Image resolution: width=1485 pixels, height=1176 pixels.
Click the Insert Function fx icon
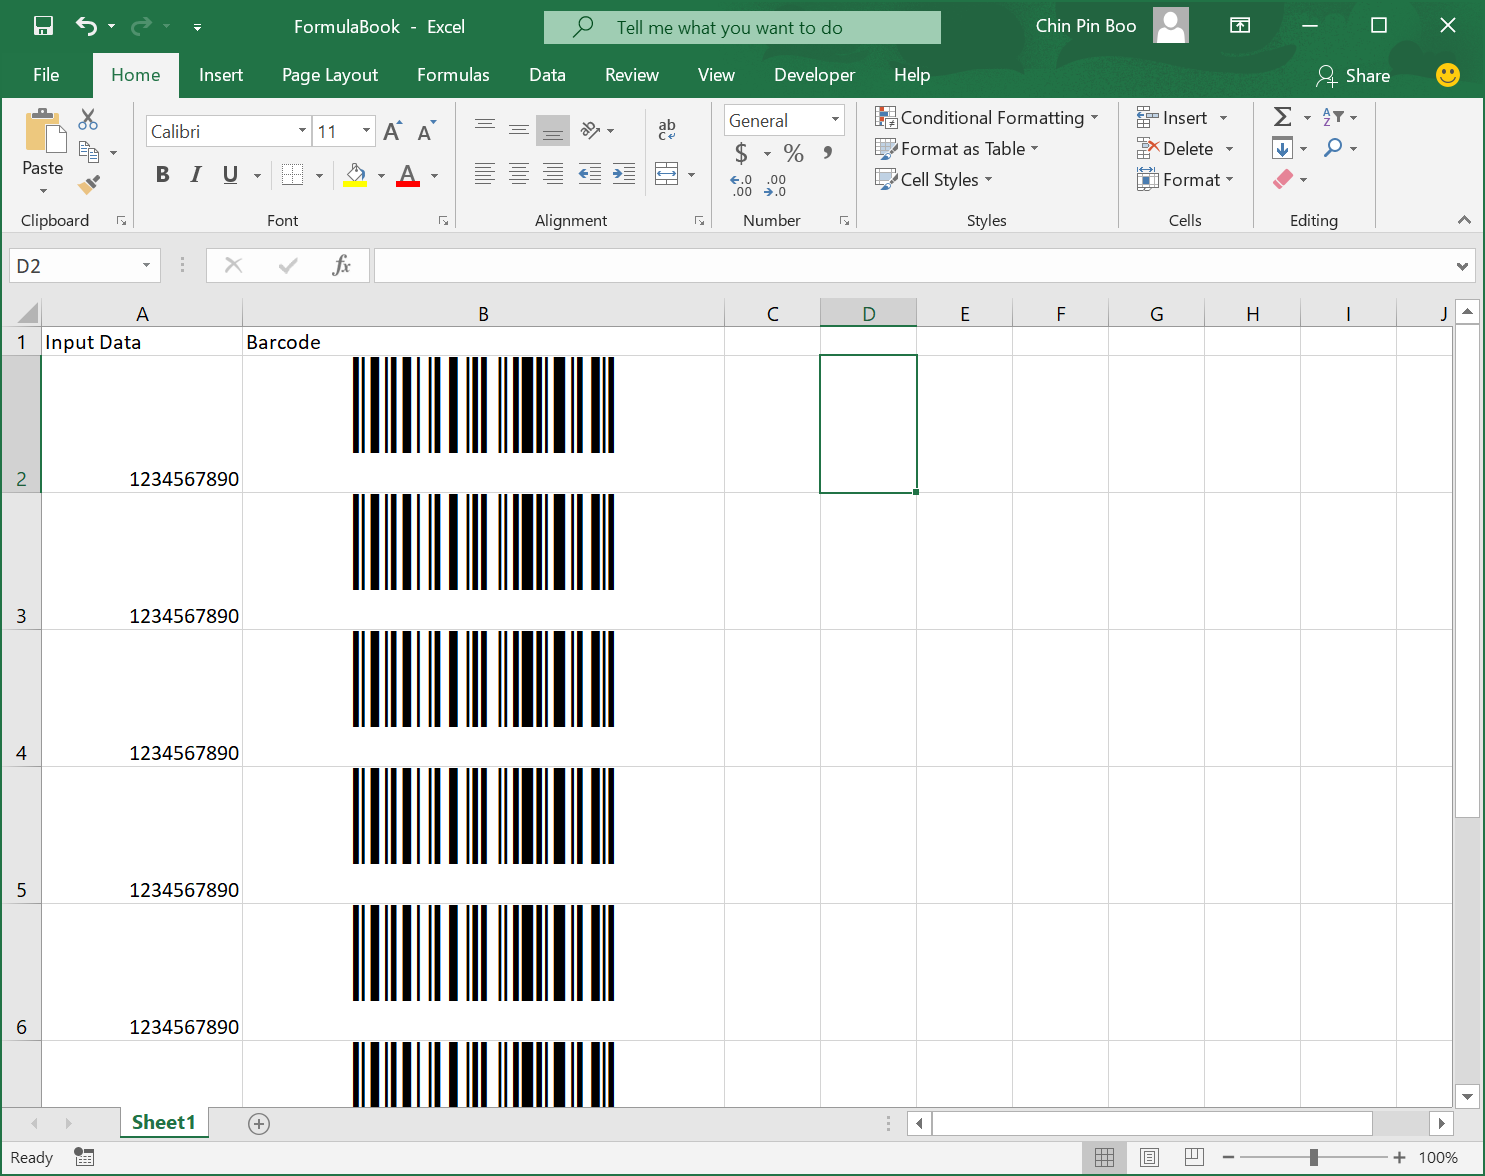(341, 265)
